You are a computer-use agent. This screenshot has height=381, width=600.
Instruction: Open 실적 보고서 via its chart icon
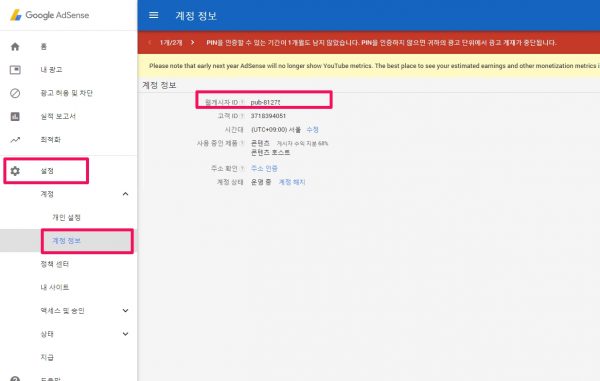[x=15, y=116]
